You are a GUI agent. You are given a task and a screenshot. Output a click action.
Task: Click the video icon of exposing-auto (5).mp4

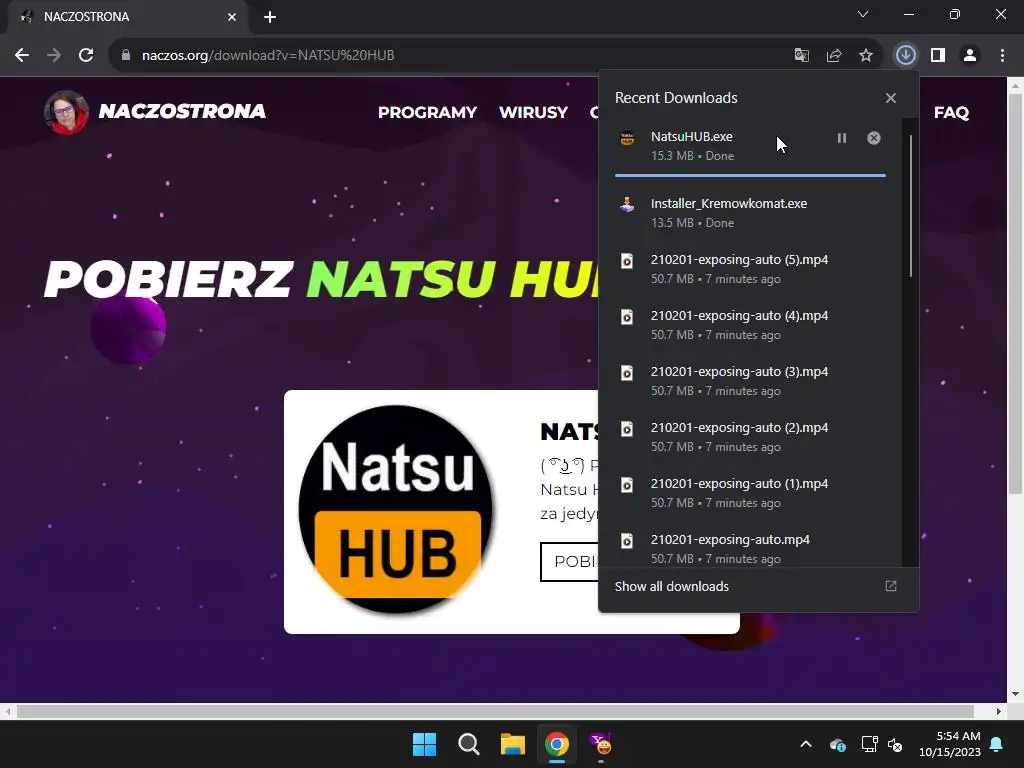coord(627,261)
